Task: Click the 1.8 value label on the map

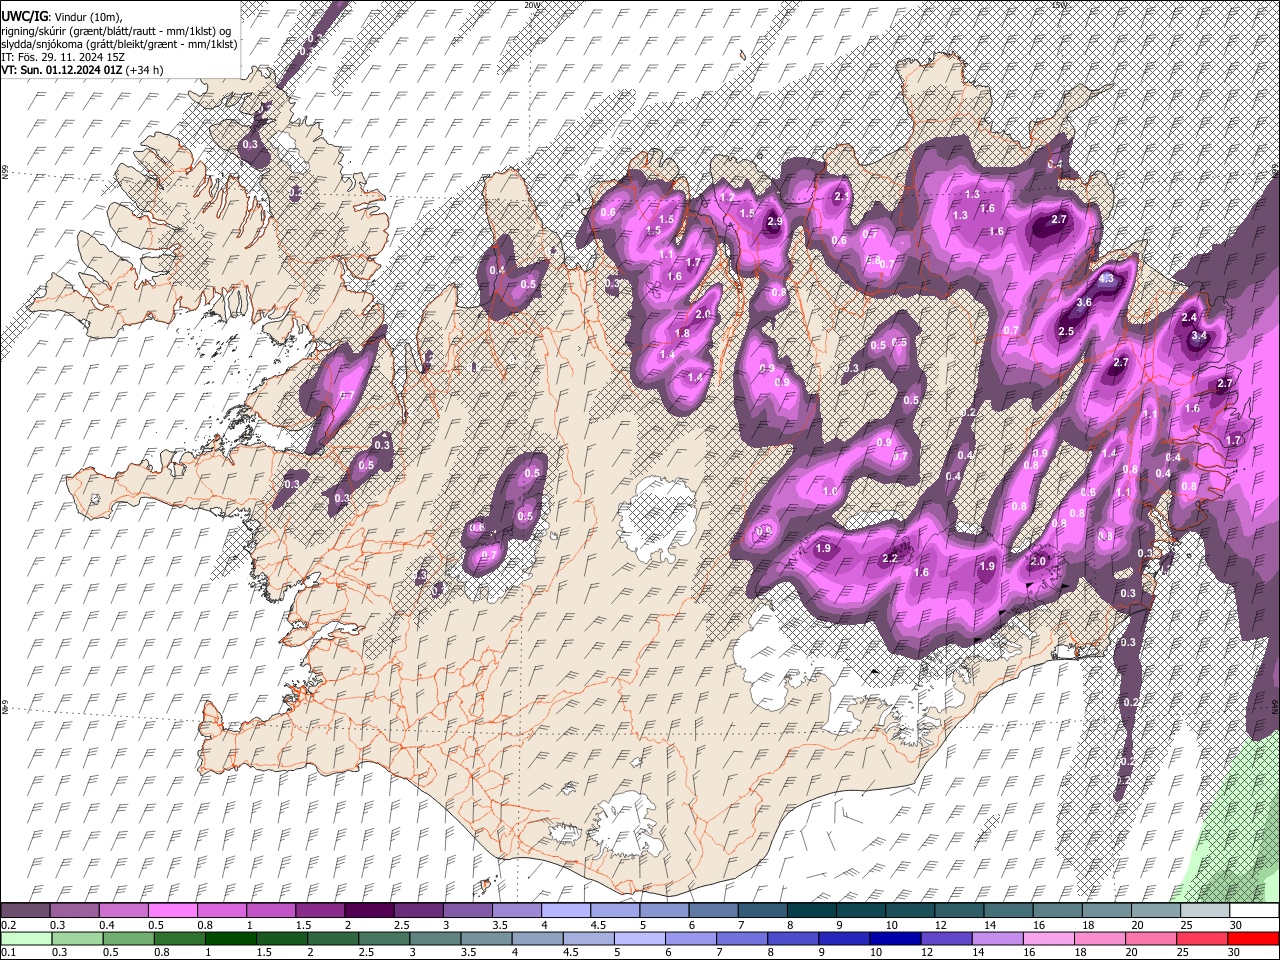Action: pyautogui.click(x=683, y=334)
